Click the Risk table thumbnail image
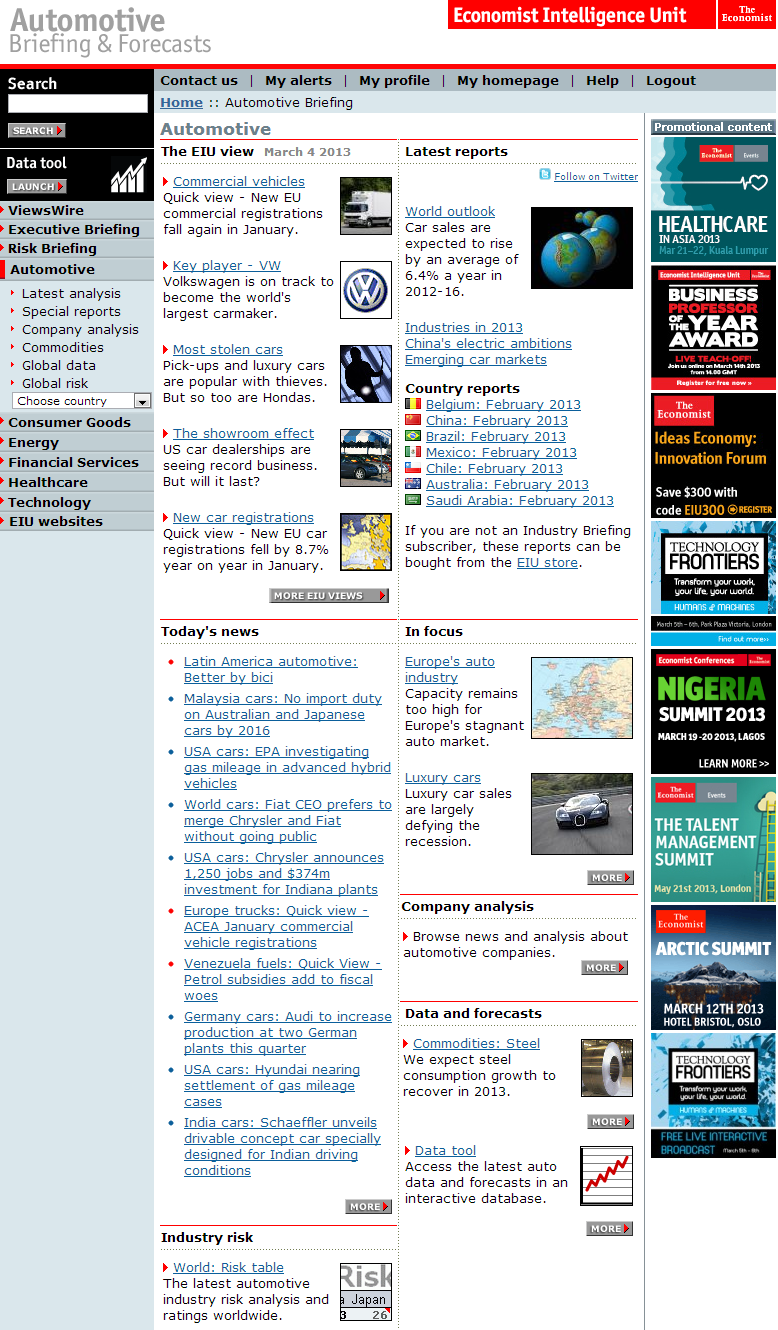Screen dimensions: 778x1330 click(365, 1292)
